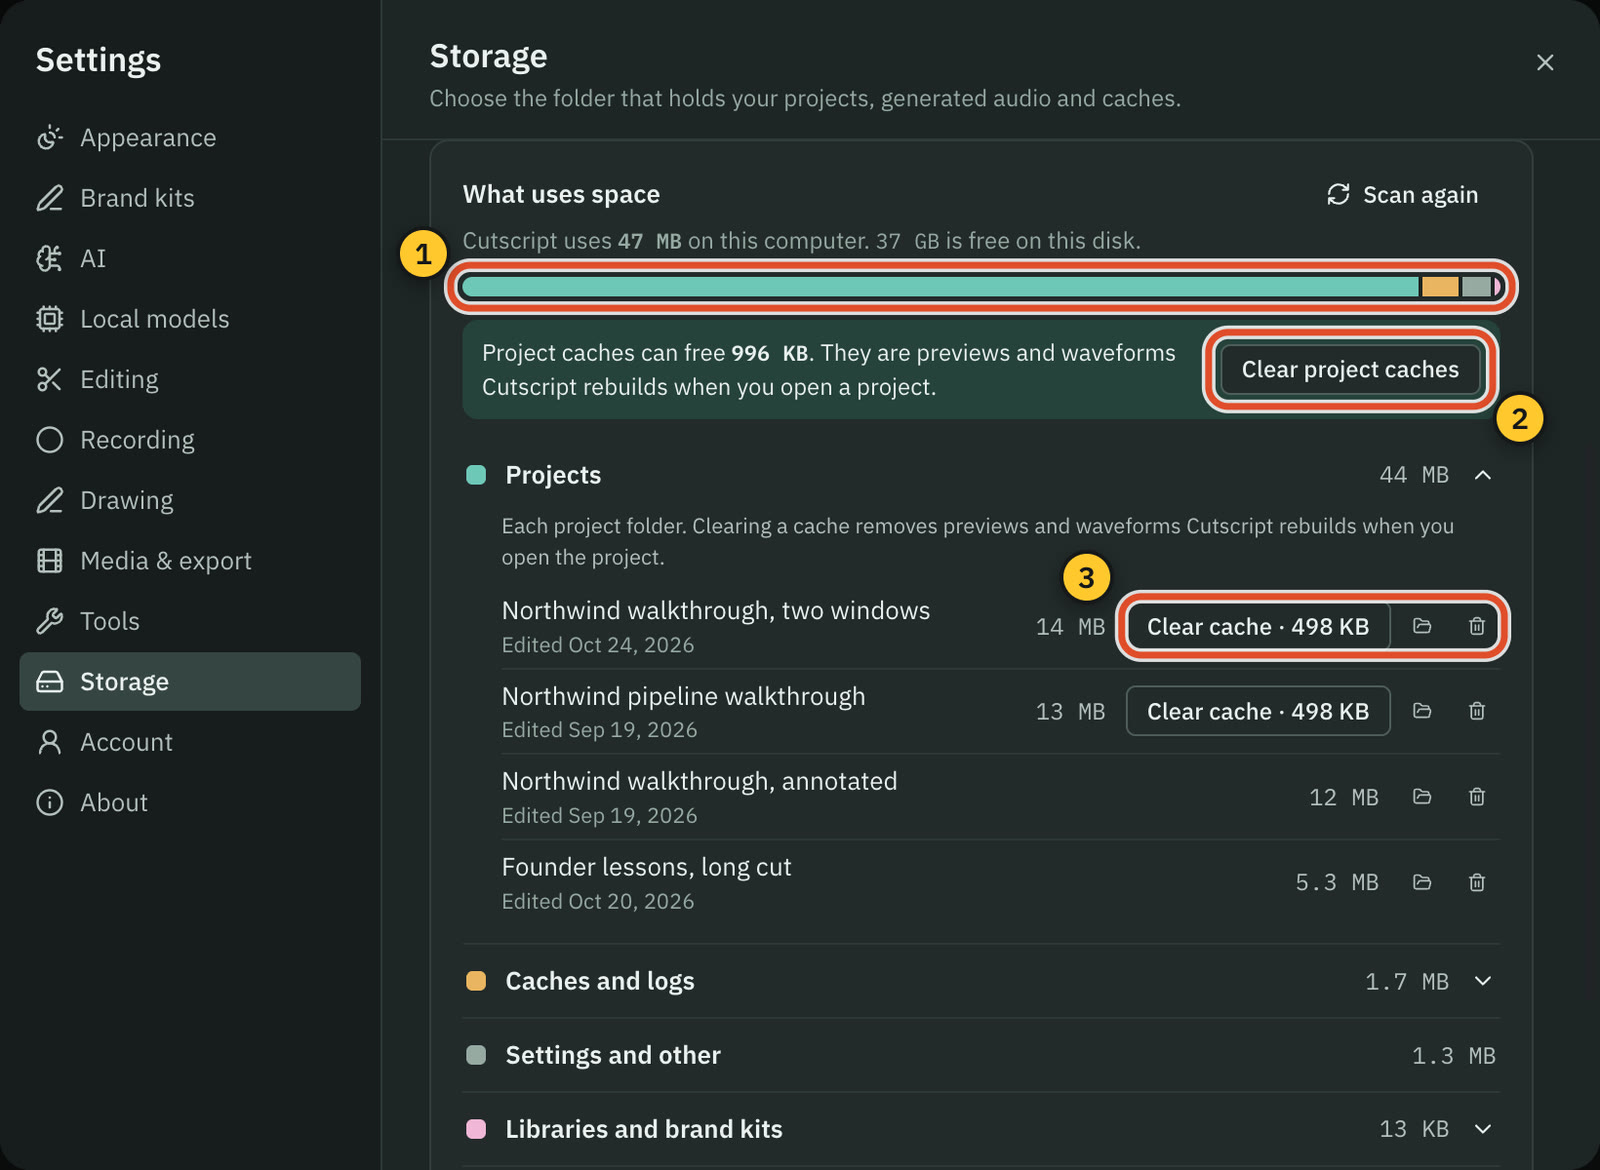
Task: Click Clear project caches button
Action: (1350, 370)
